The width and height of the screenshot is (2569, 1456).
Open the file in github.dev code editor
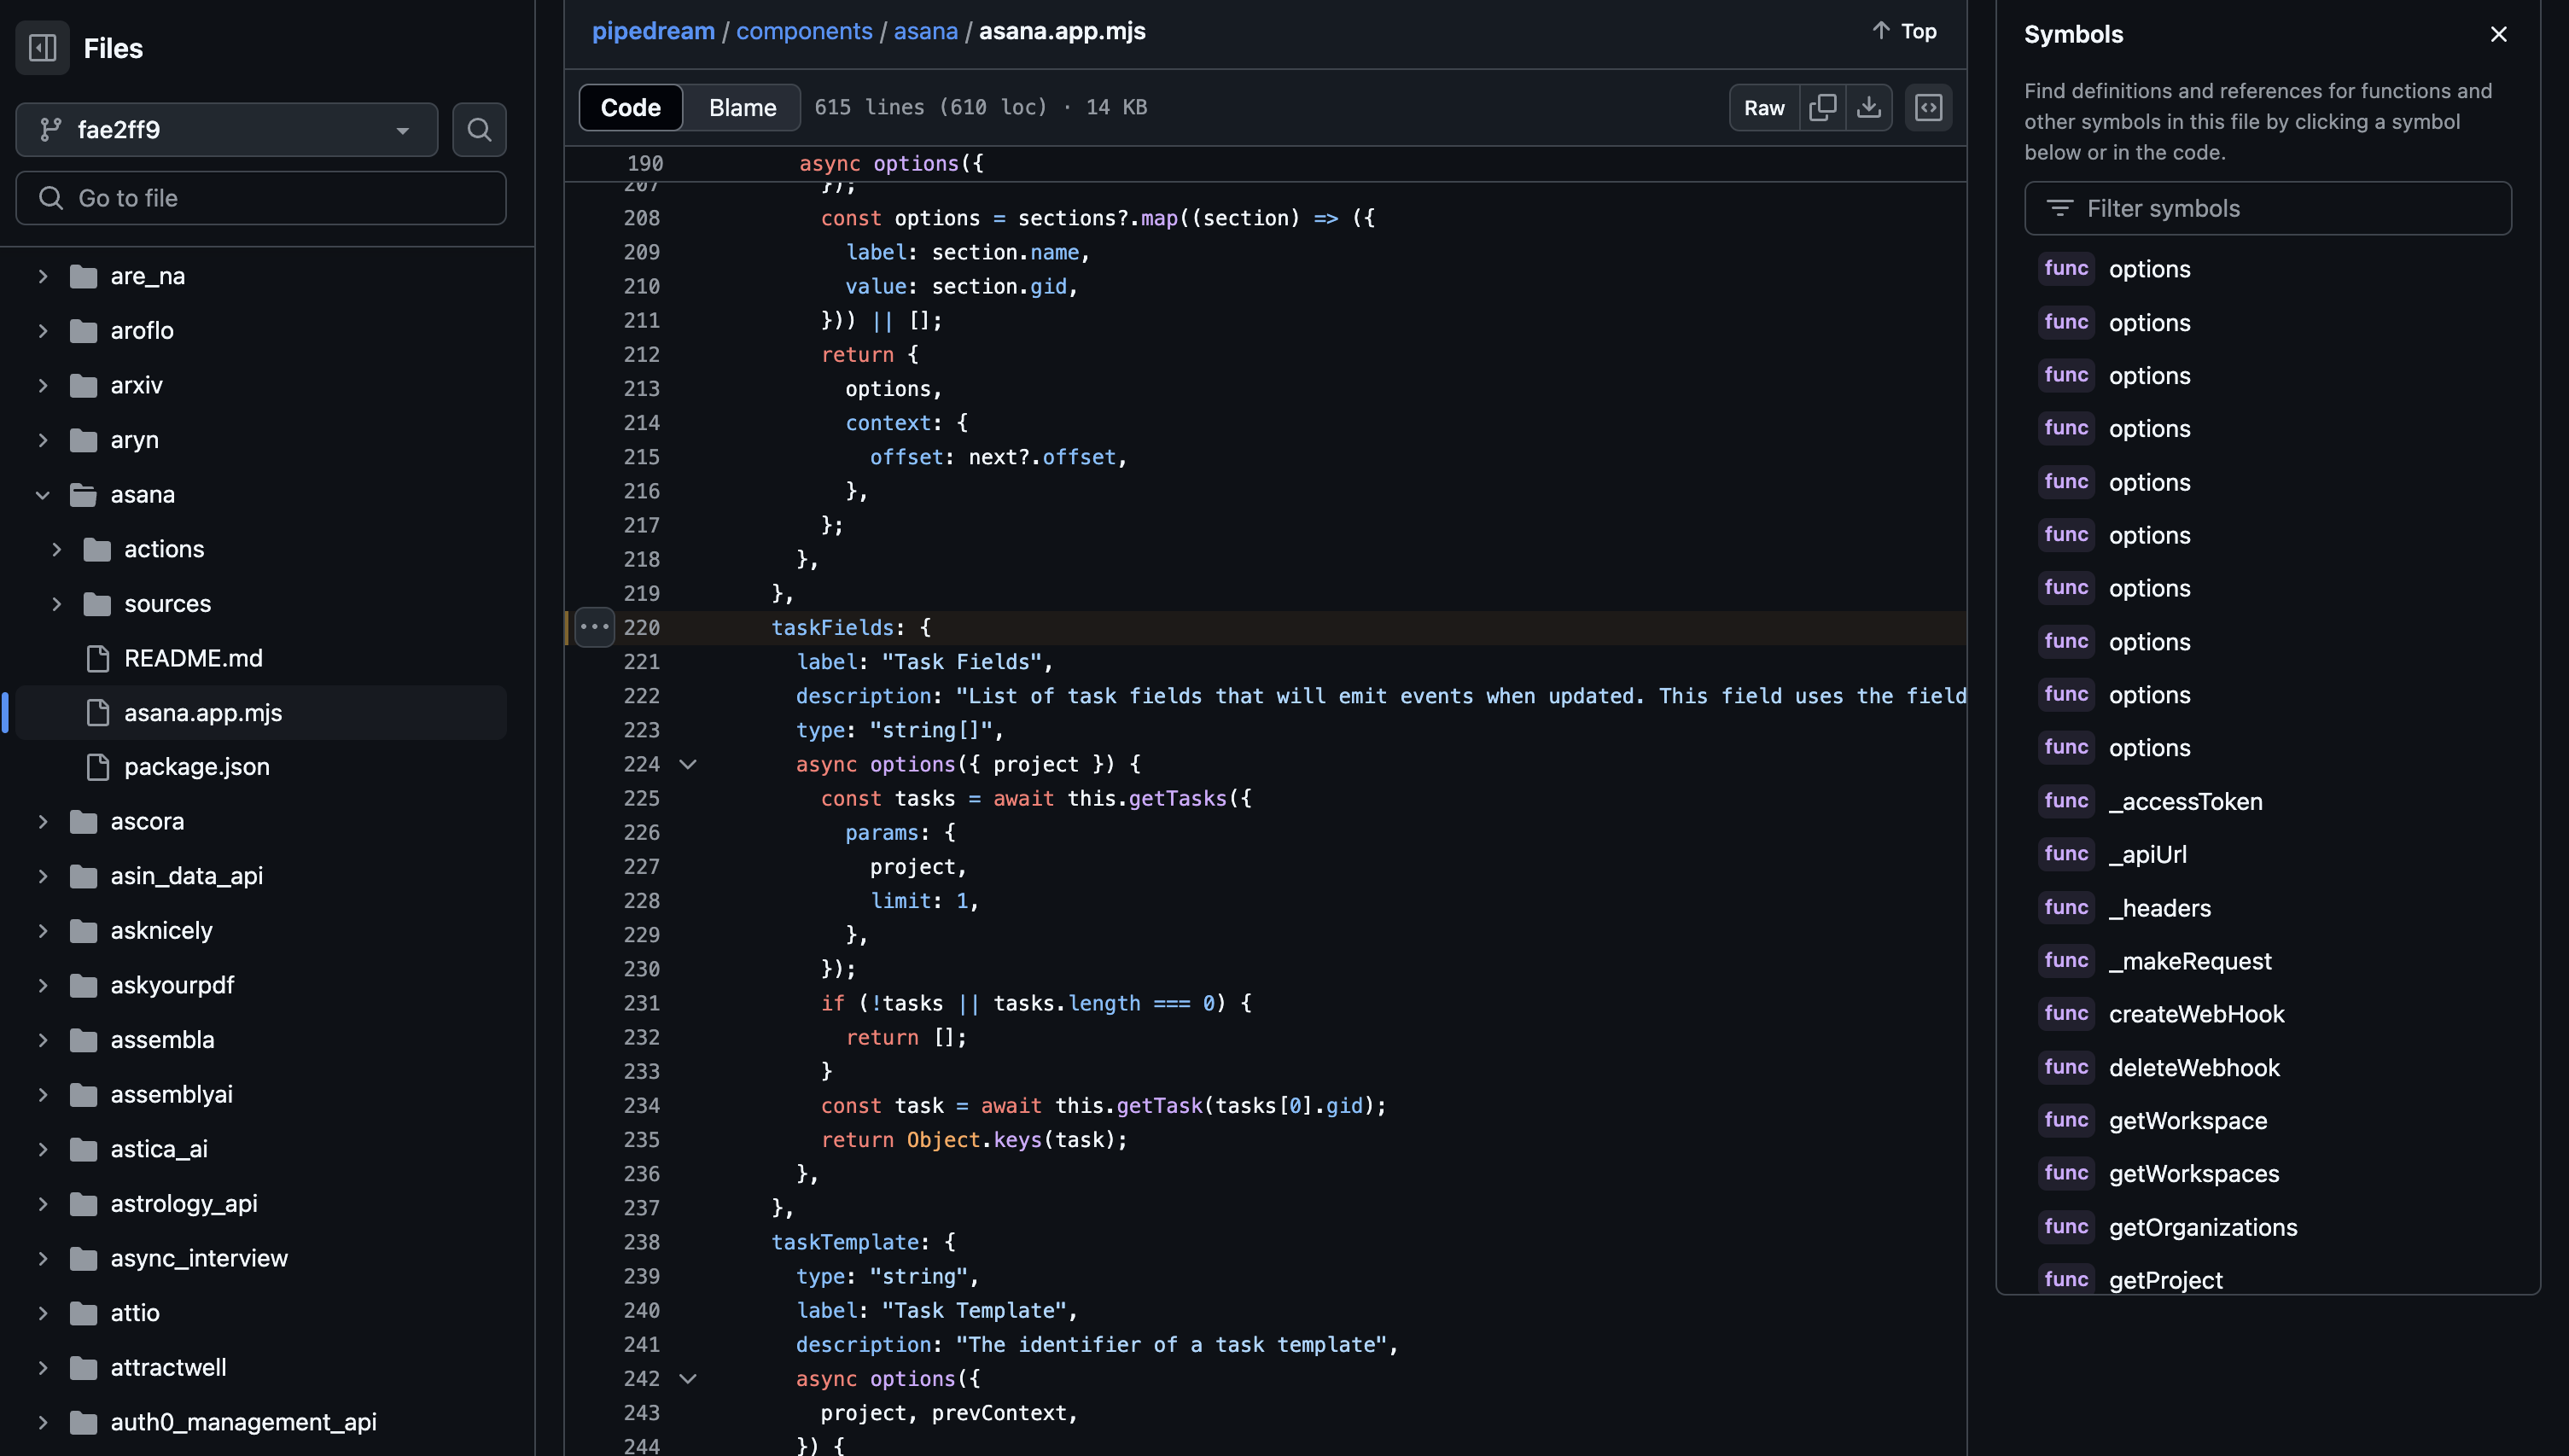[x=1928, y=107]
